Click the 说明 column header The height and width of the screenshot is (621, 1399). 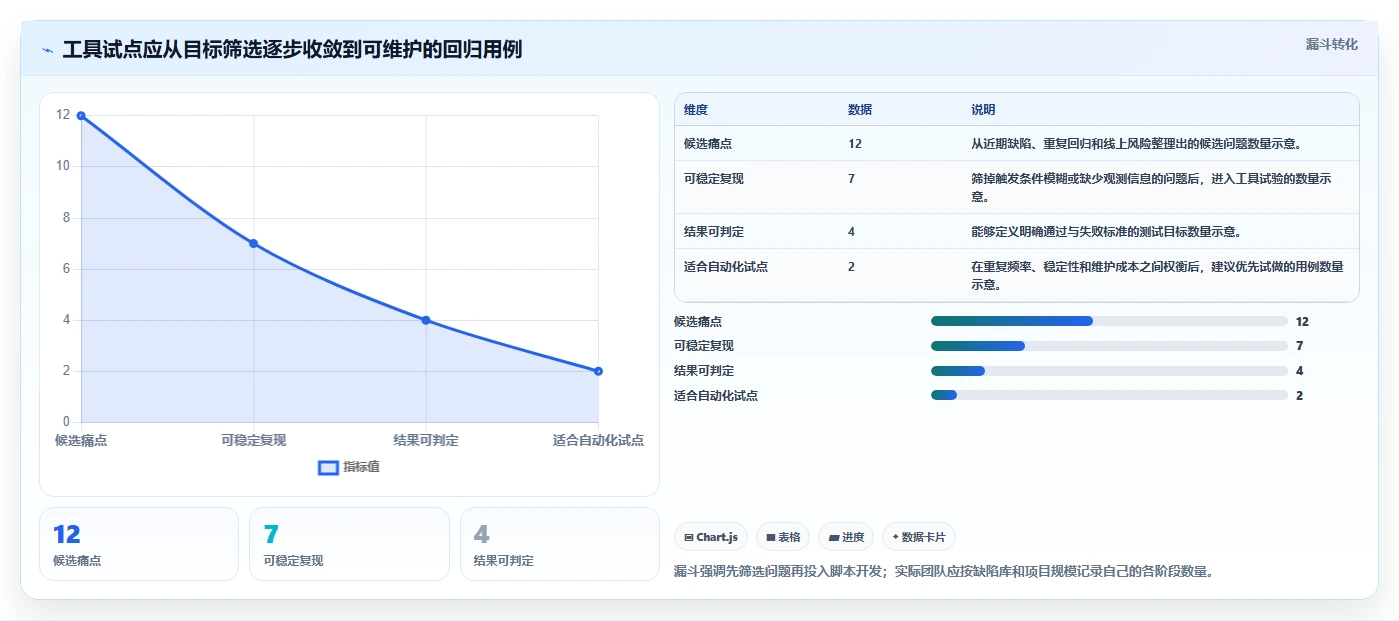coord(983,110)
